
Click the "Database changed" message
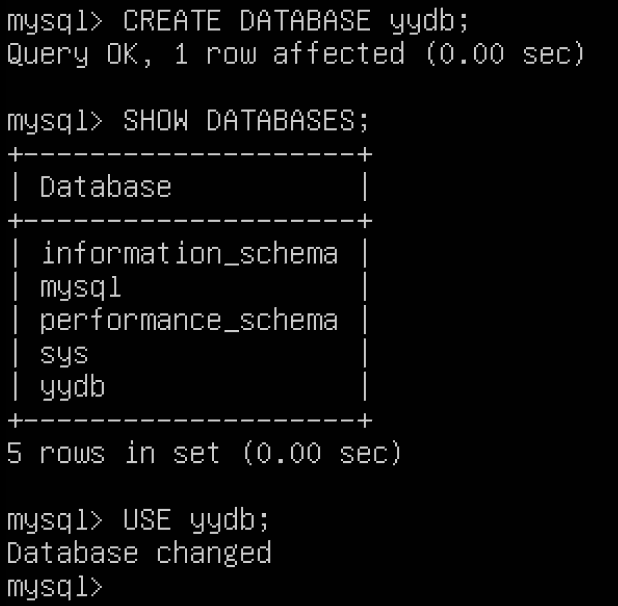pyautogui.click(x=138, y=553)
